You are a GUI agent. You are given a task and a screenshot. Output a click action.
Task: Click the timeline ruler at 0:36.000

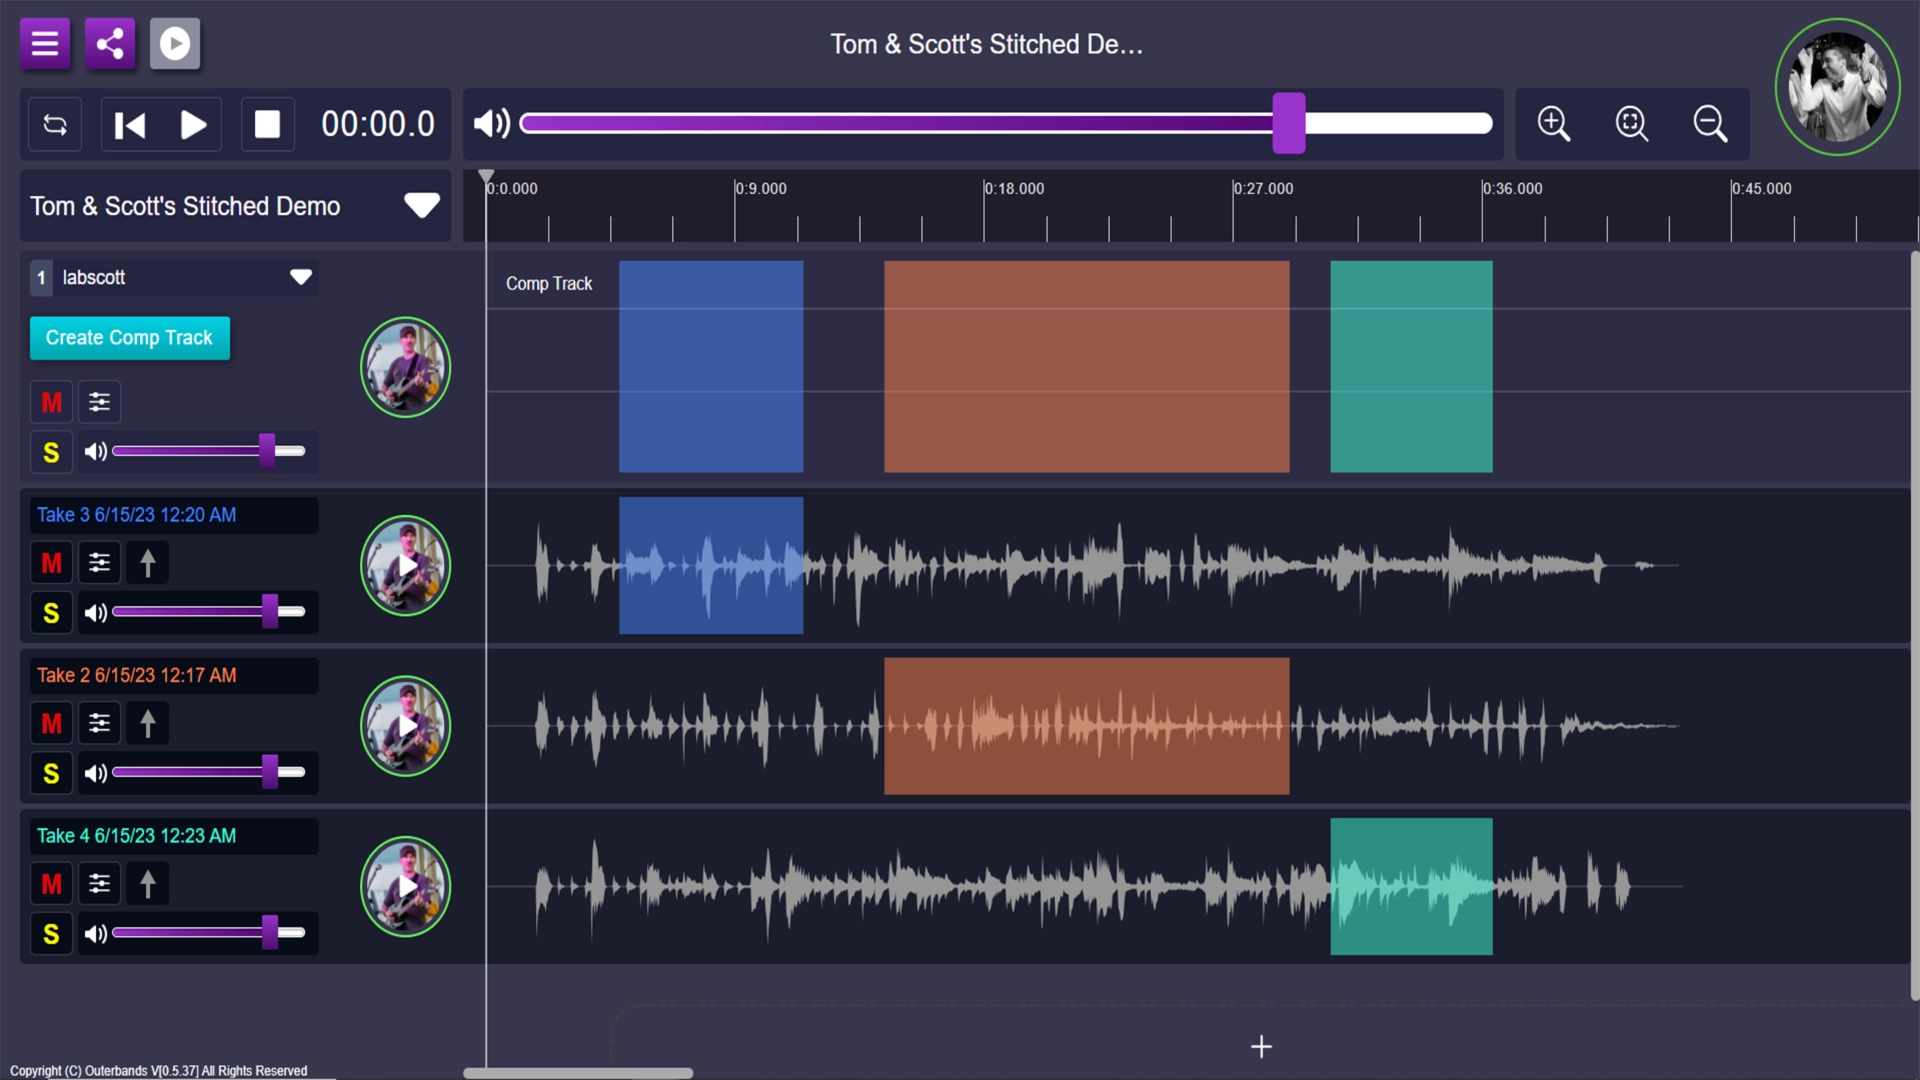pos(1512,189)
